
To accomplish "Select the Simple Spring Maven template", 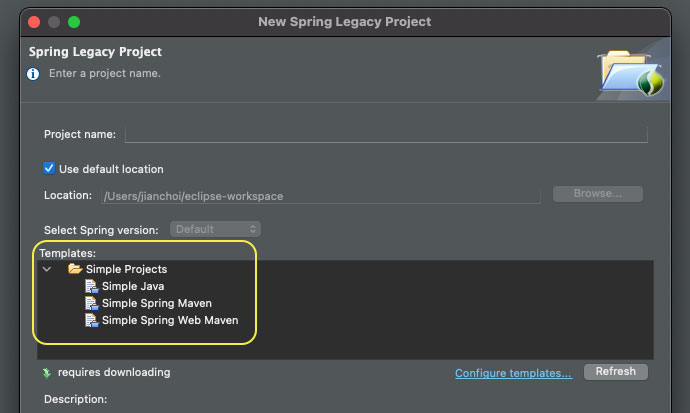I will (157, 303).
